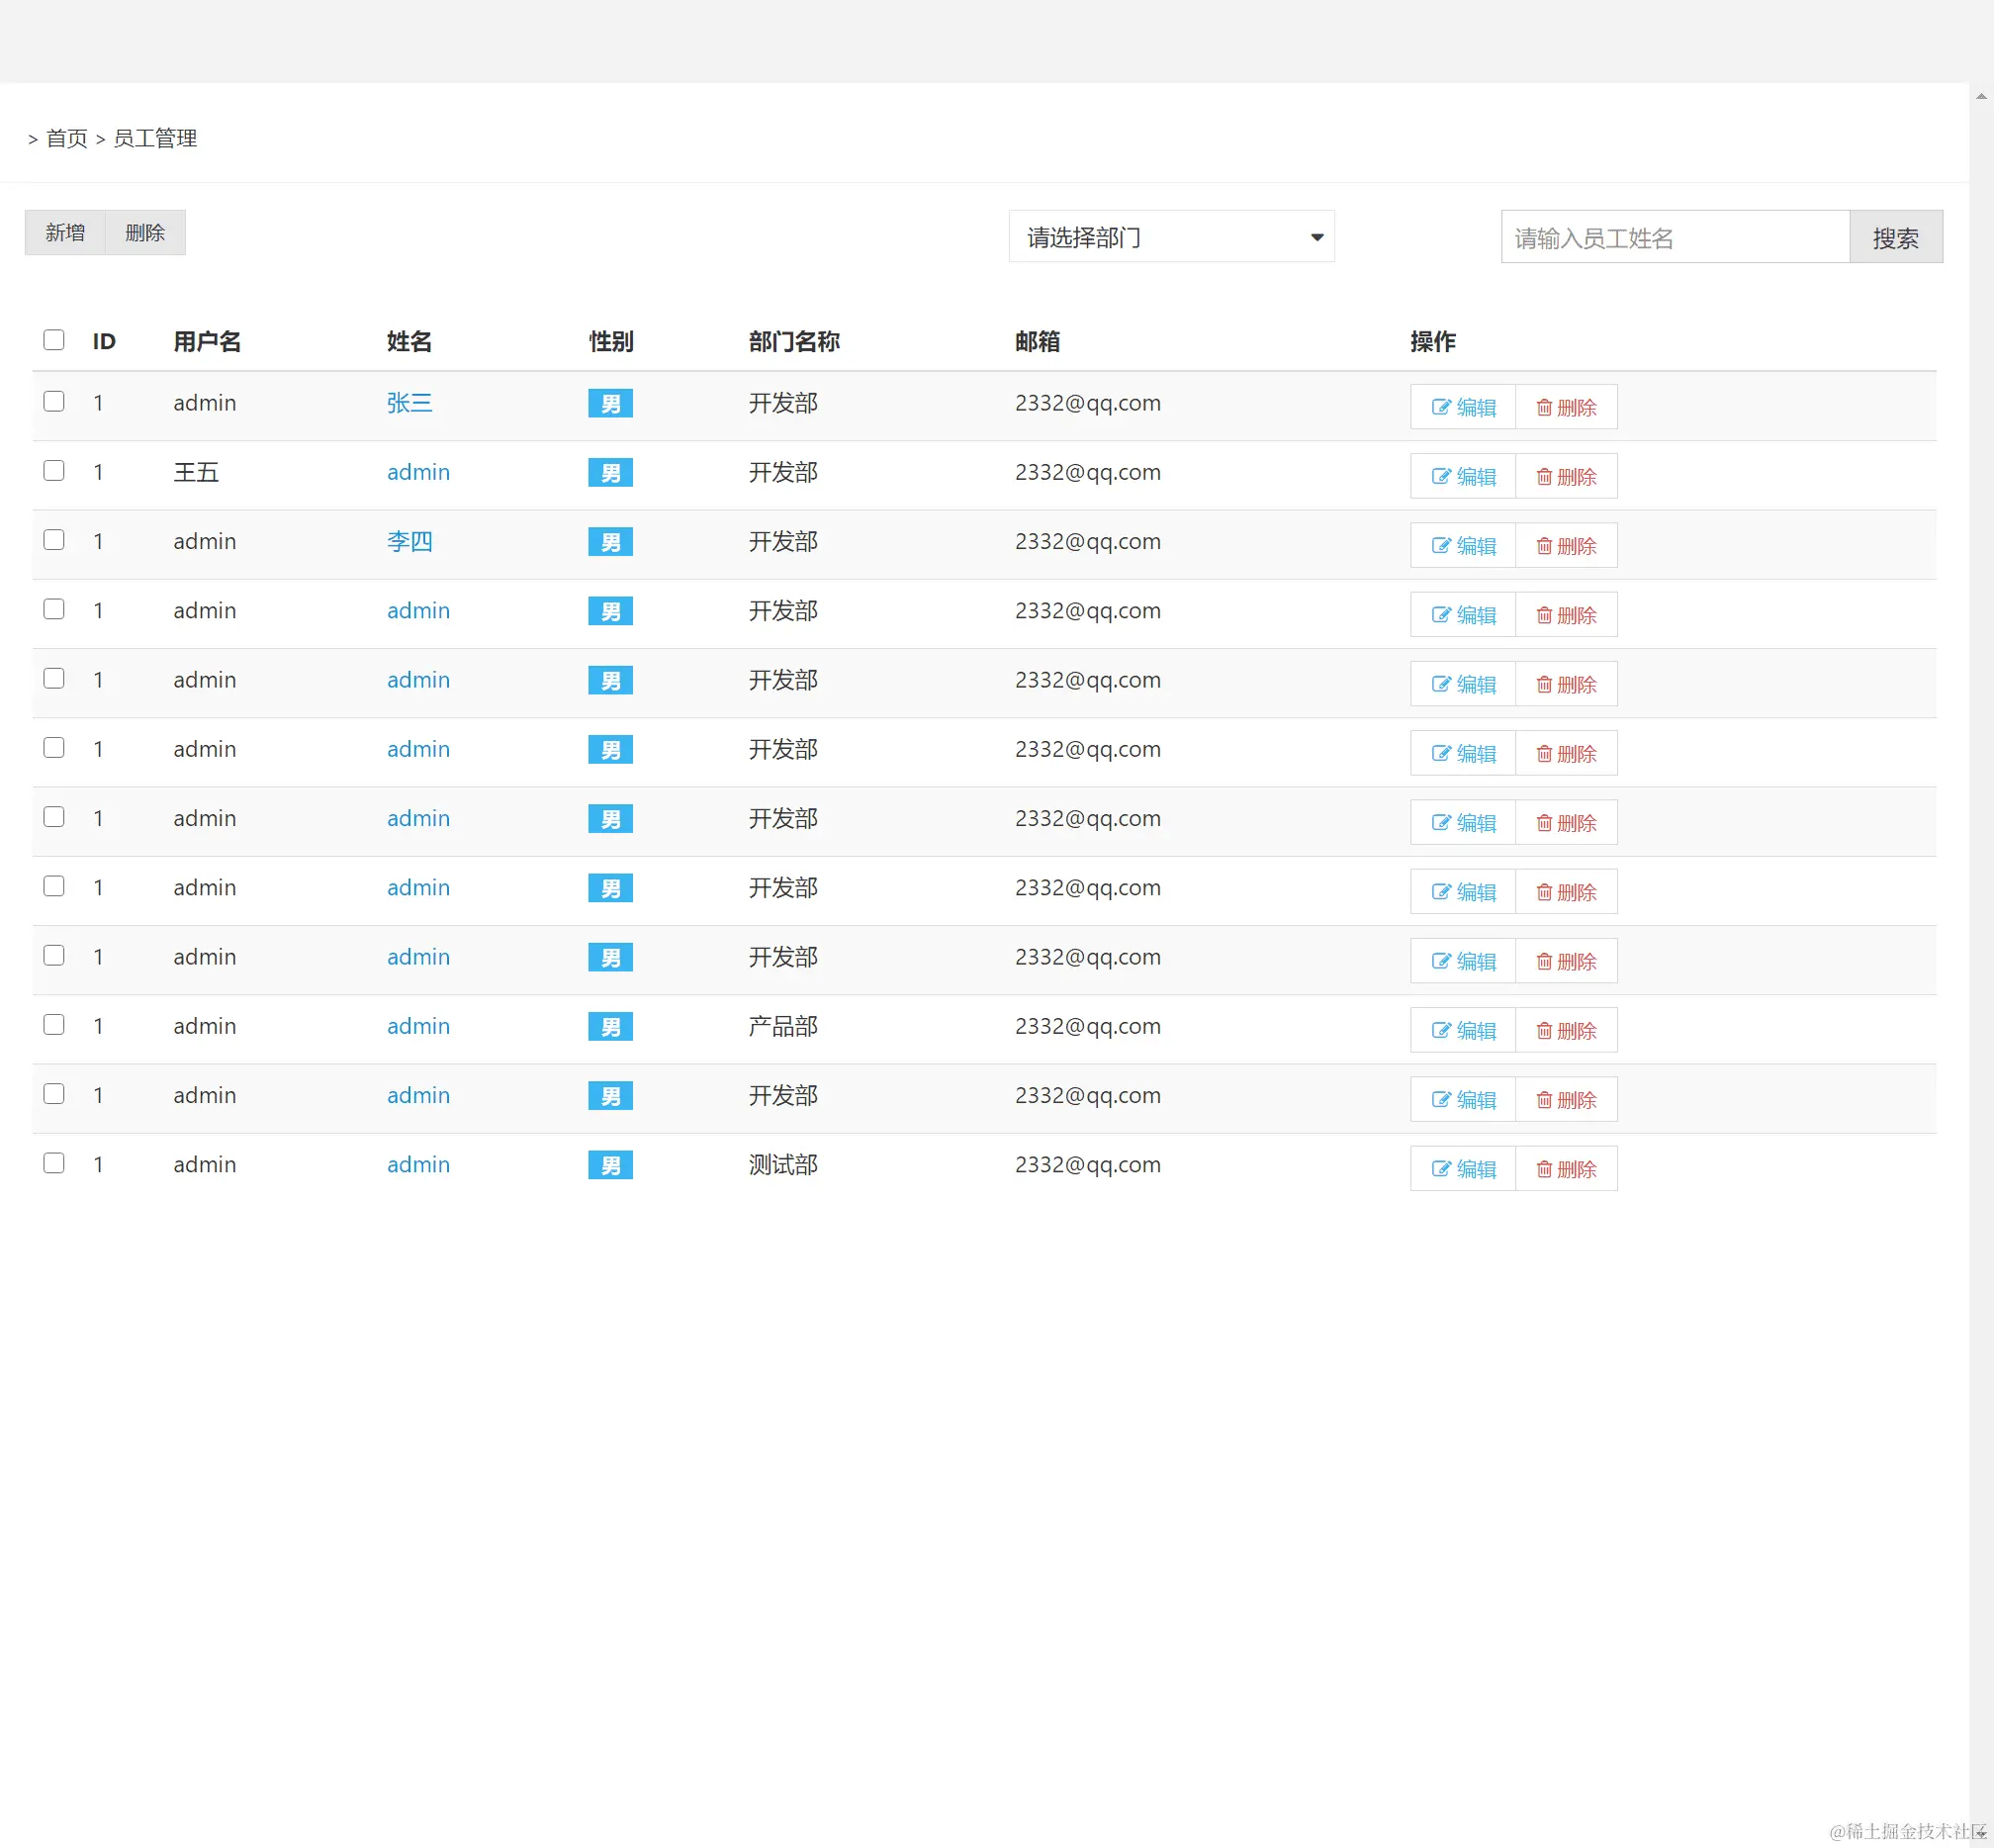Image resolution: width=1994 pixels, height=1848 pixels.
Task: Open the 请选择部门 department dropdown
Action: click(1170, 237)
